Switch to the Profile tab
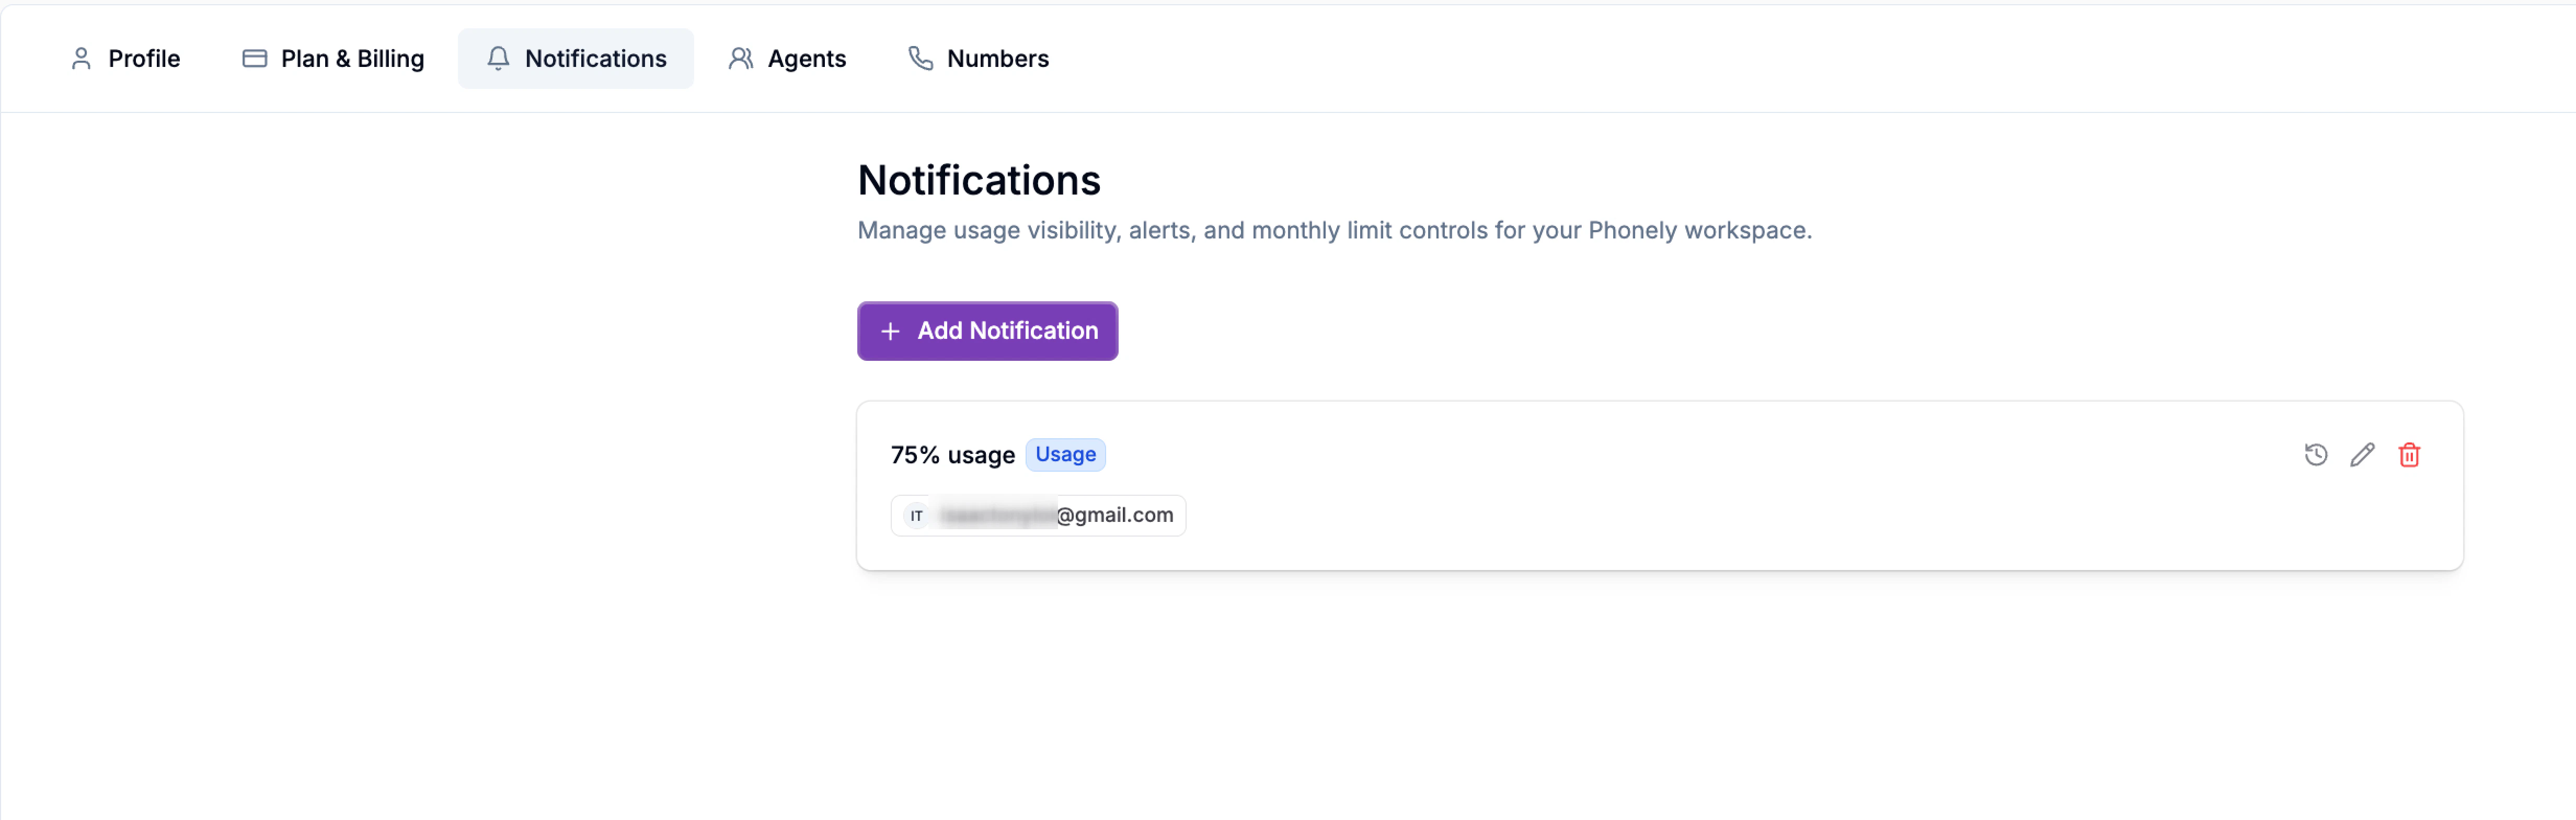 [143, 58]
